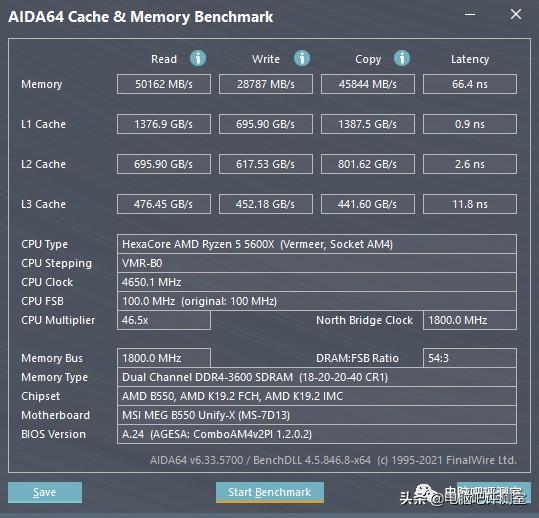
Task: Select L1 Cache Read 1376.9 GB/s
Action: (164, 124)
